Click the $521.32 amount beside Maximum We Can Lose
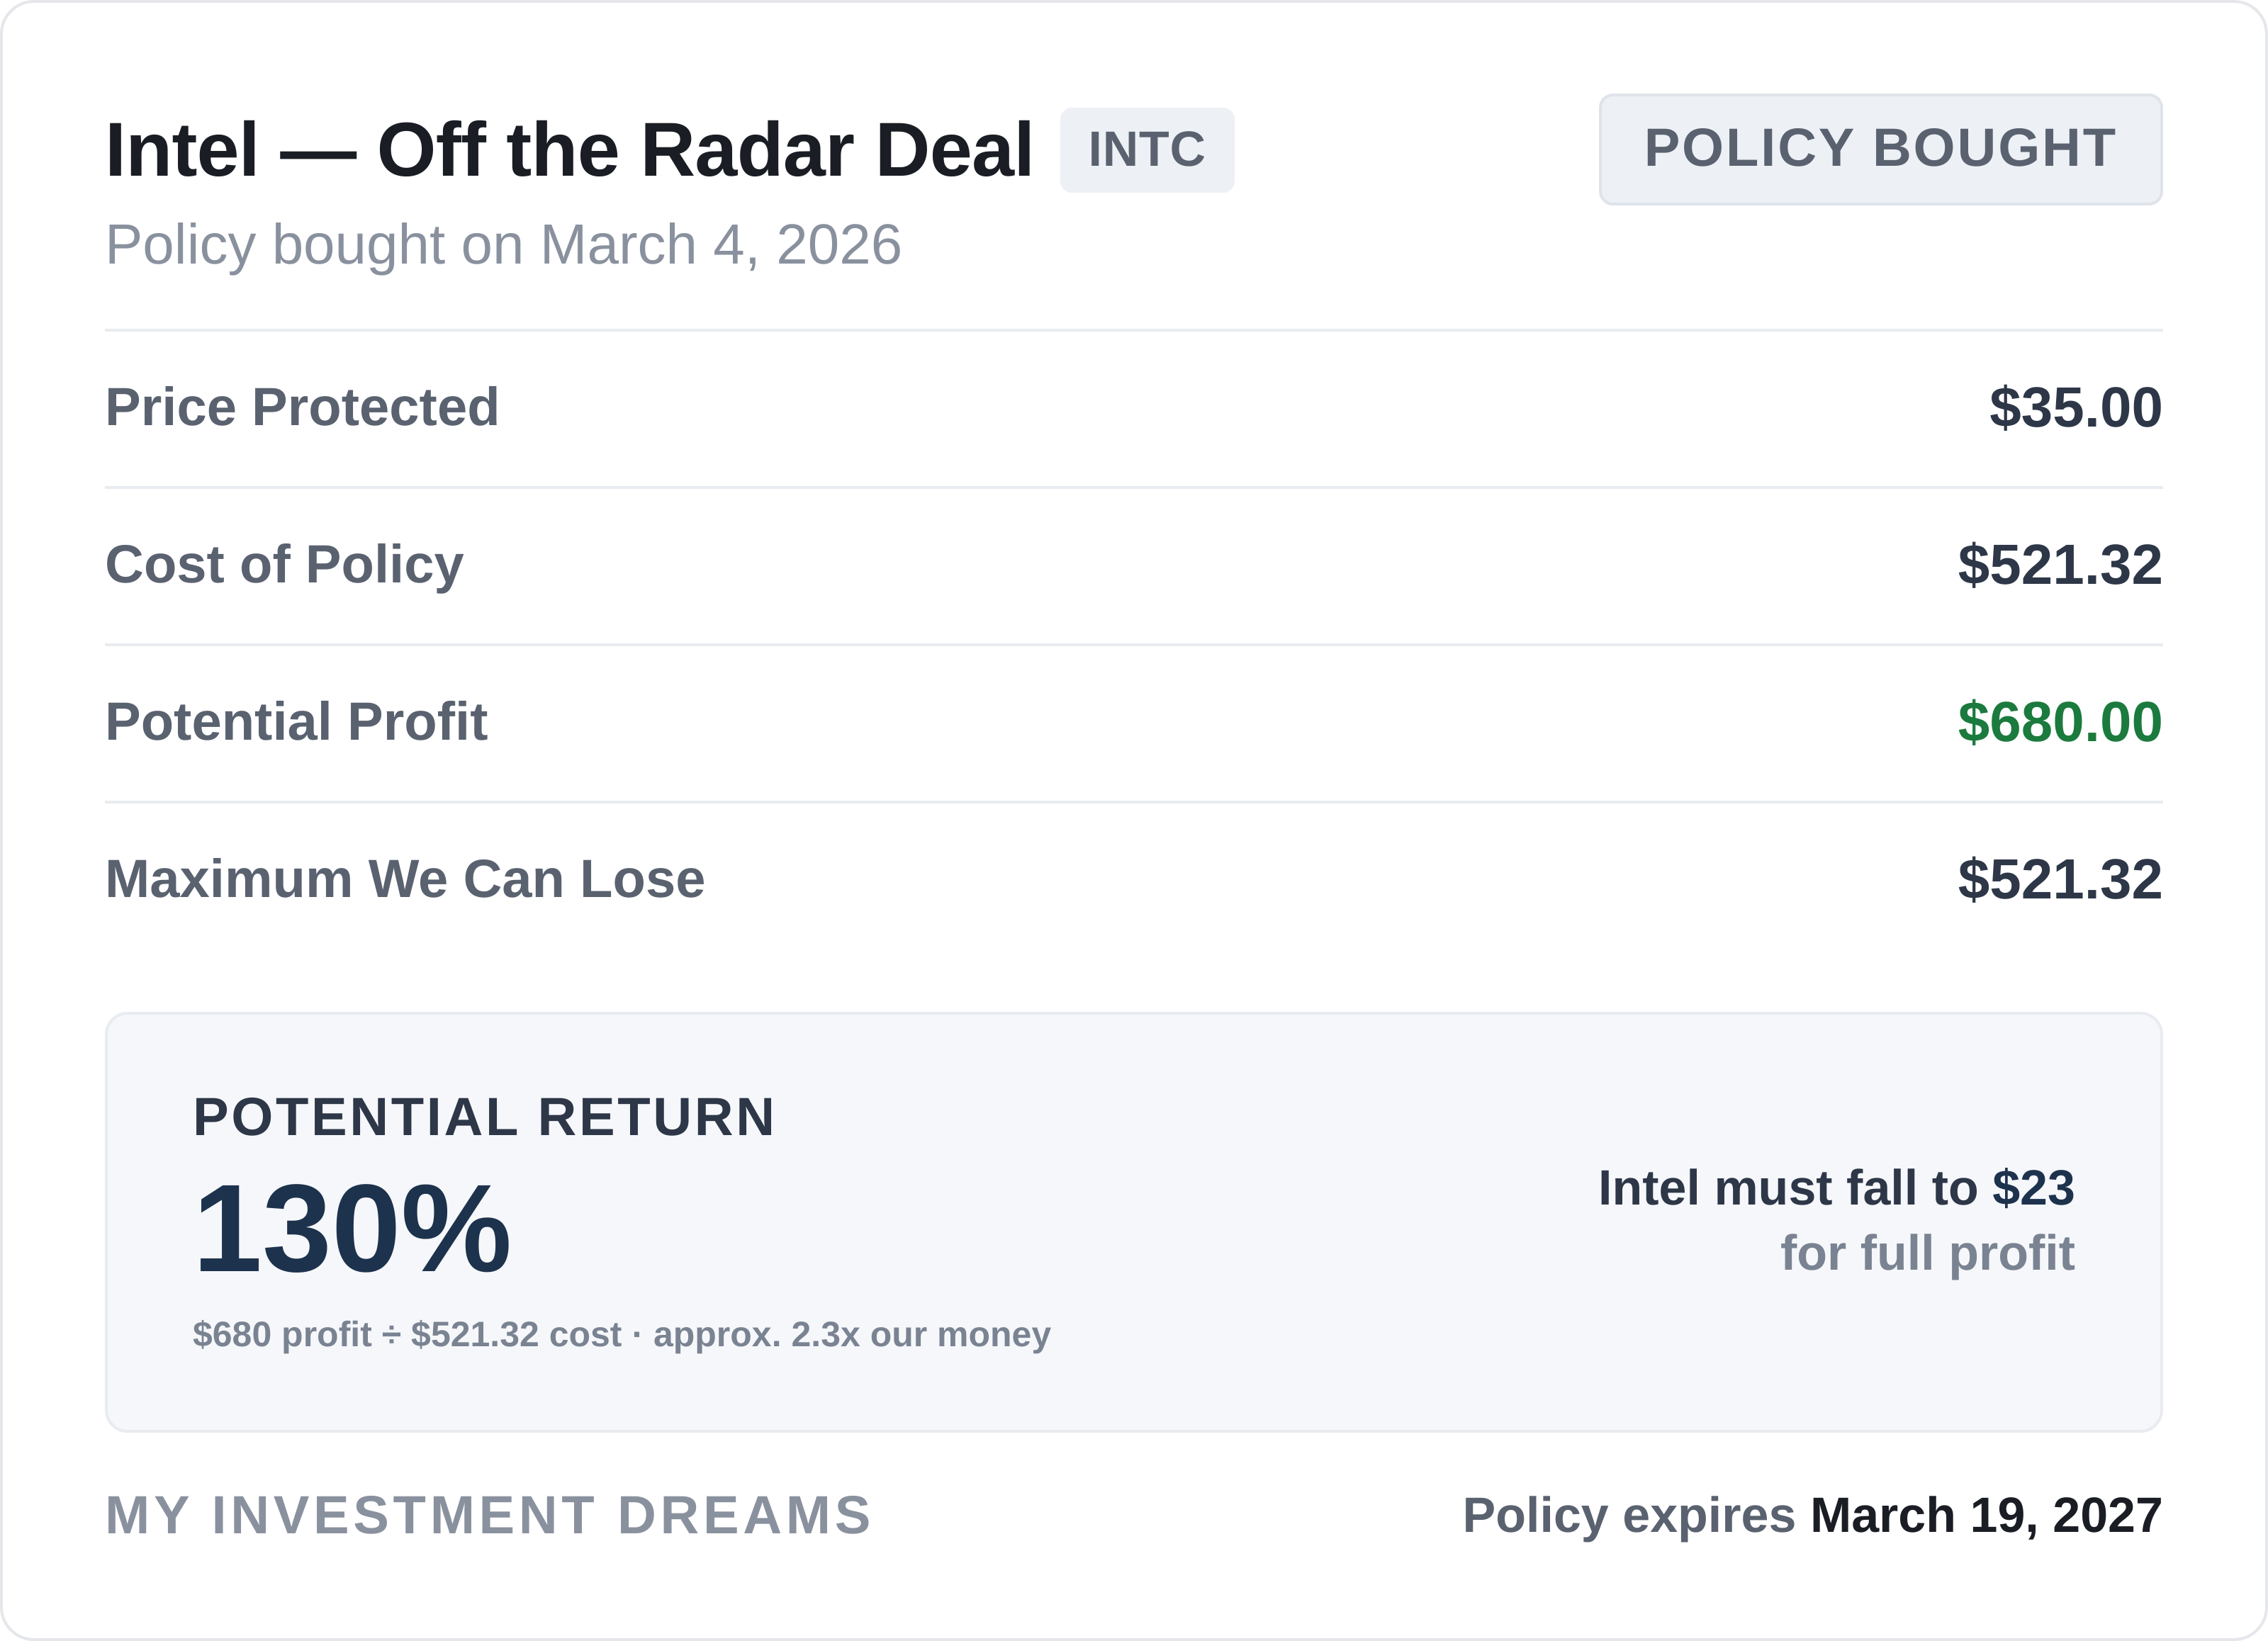2268x1641 pixels. click(x=2059, y=879)
